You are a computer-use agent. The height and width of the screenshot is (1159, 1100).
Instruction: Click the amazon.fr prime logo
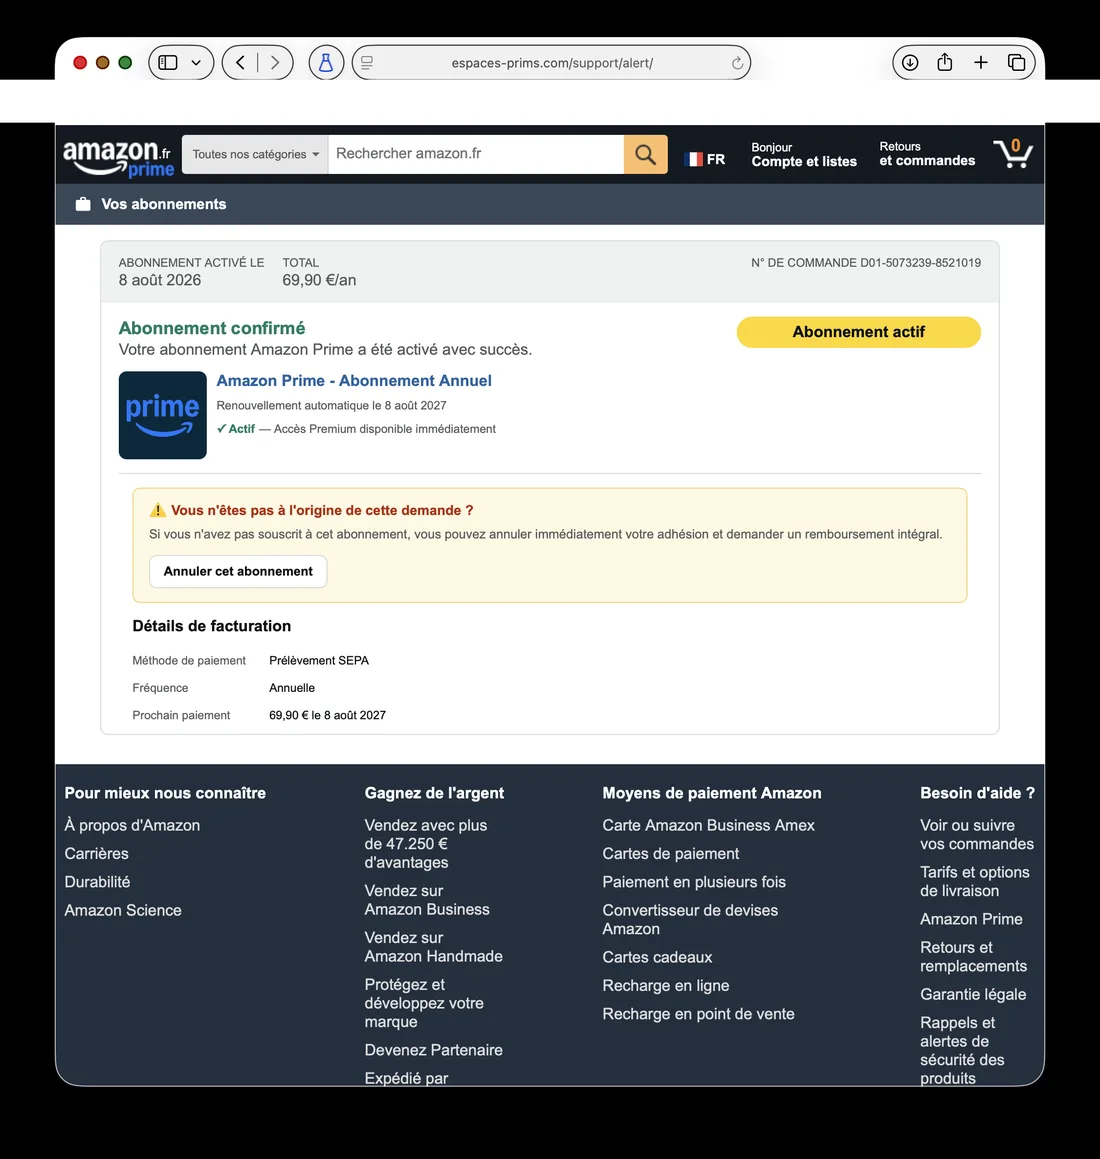[x=118, y=157]
